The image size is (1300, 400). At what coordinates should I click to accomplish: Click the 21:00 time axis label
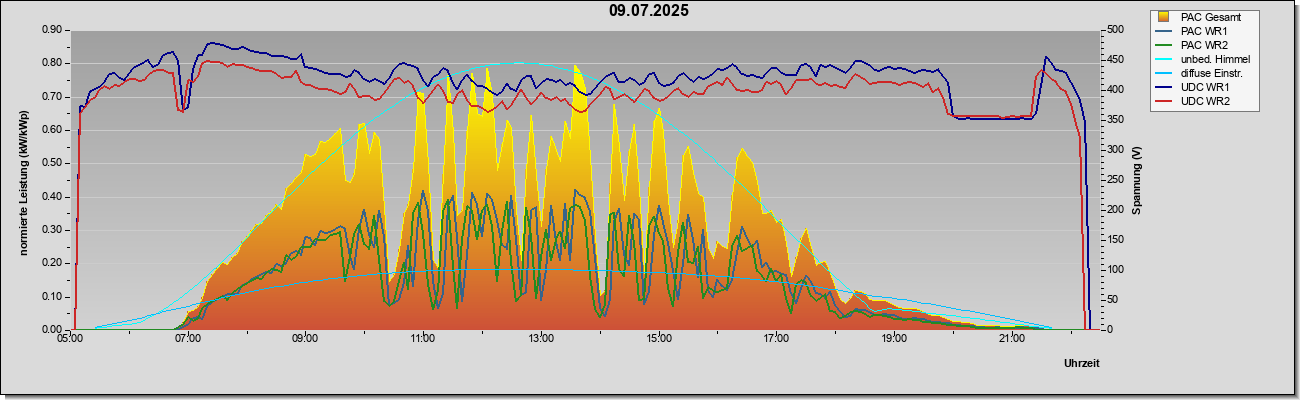point(1011,339)
